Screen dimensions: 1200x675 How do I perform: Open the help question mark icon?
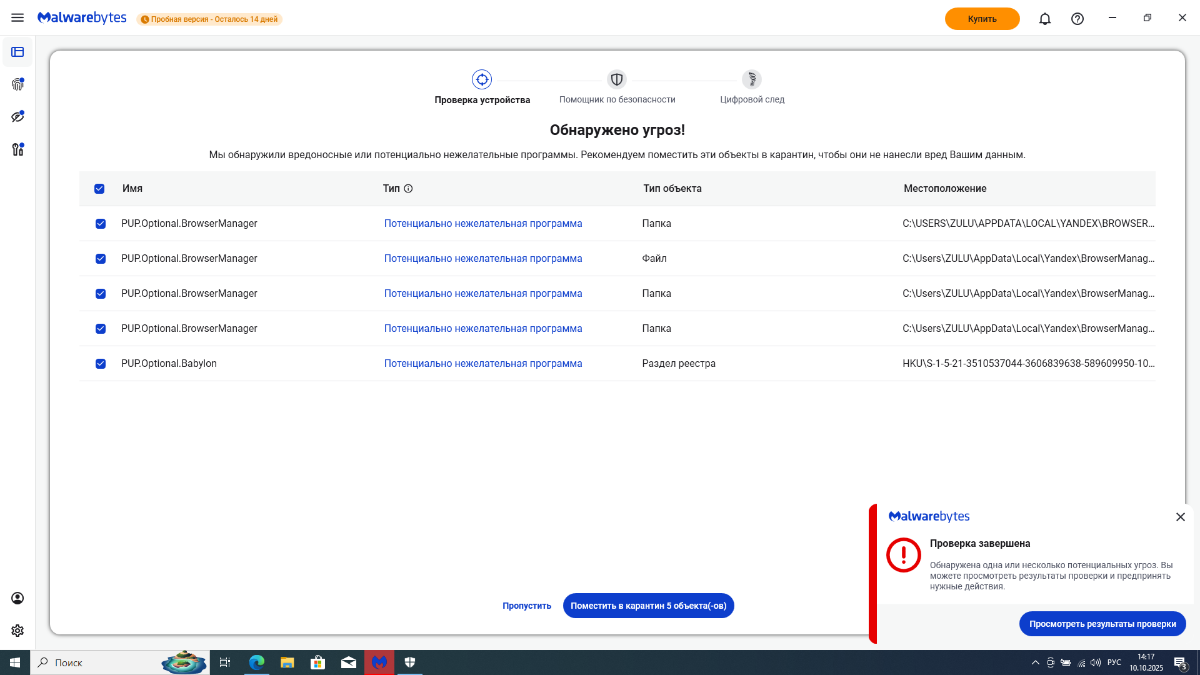pos(1077,18)
